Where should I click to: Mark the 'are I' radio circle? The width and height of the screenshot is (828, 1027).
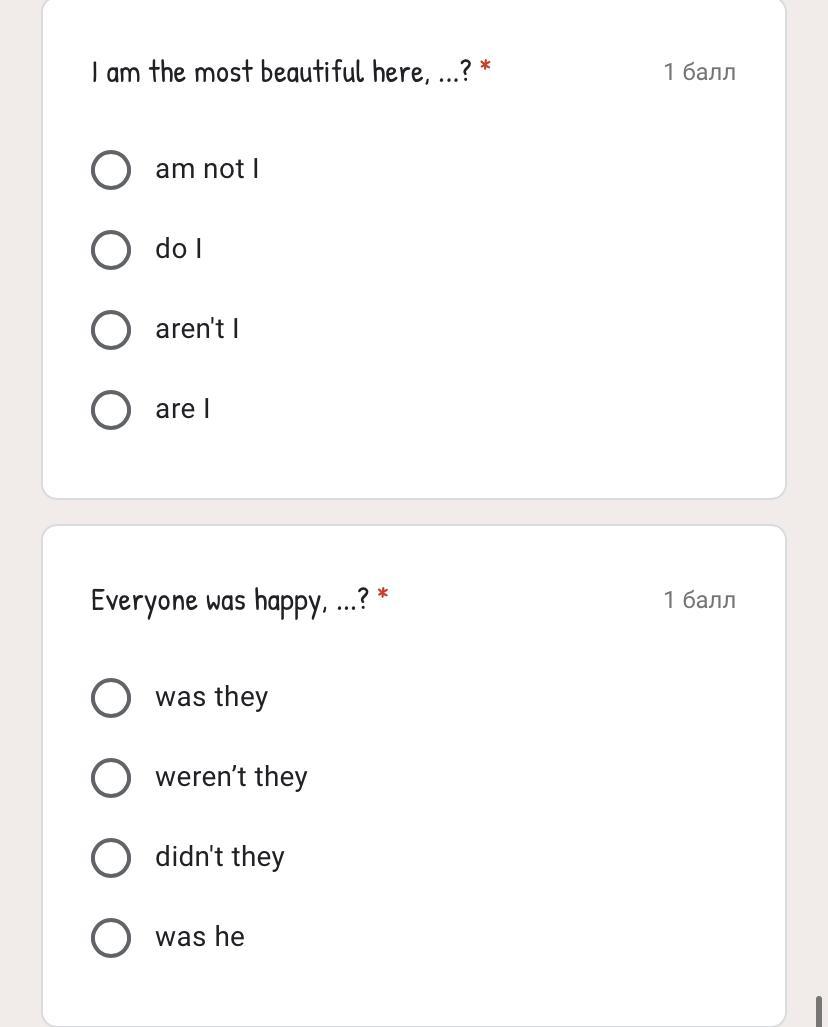[111, 410]
